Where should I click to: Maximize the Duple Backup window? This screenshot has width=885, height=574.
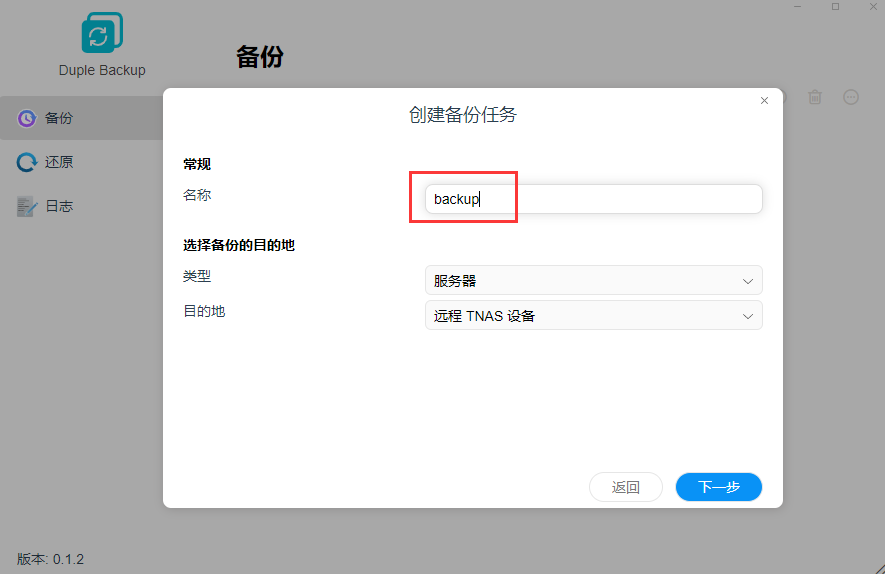pyautogui.click(x=835, y=7)
